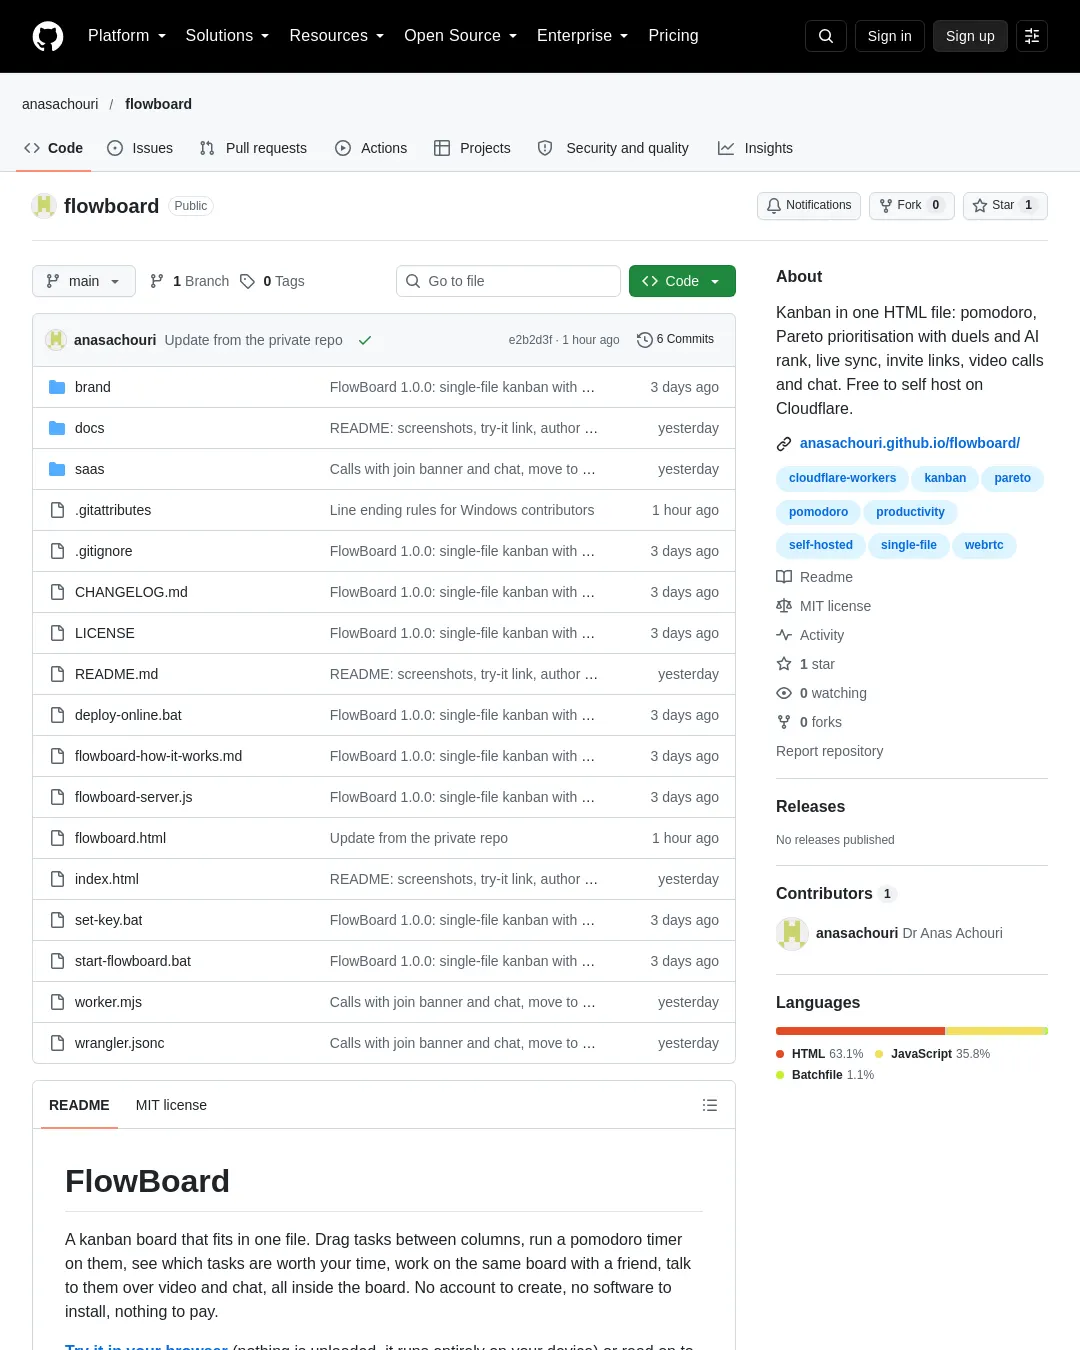View the 0 Tags link
The width and height of the screenshot is (1080, 1350).
pyautogui.click(x=272, y=281)
